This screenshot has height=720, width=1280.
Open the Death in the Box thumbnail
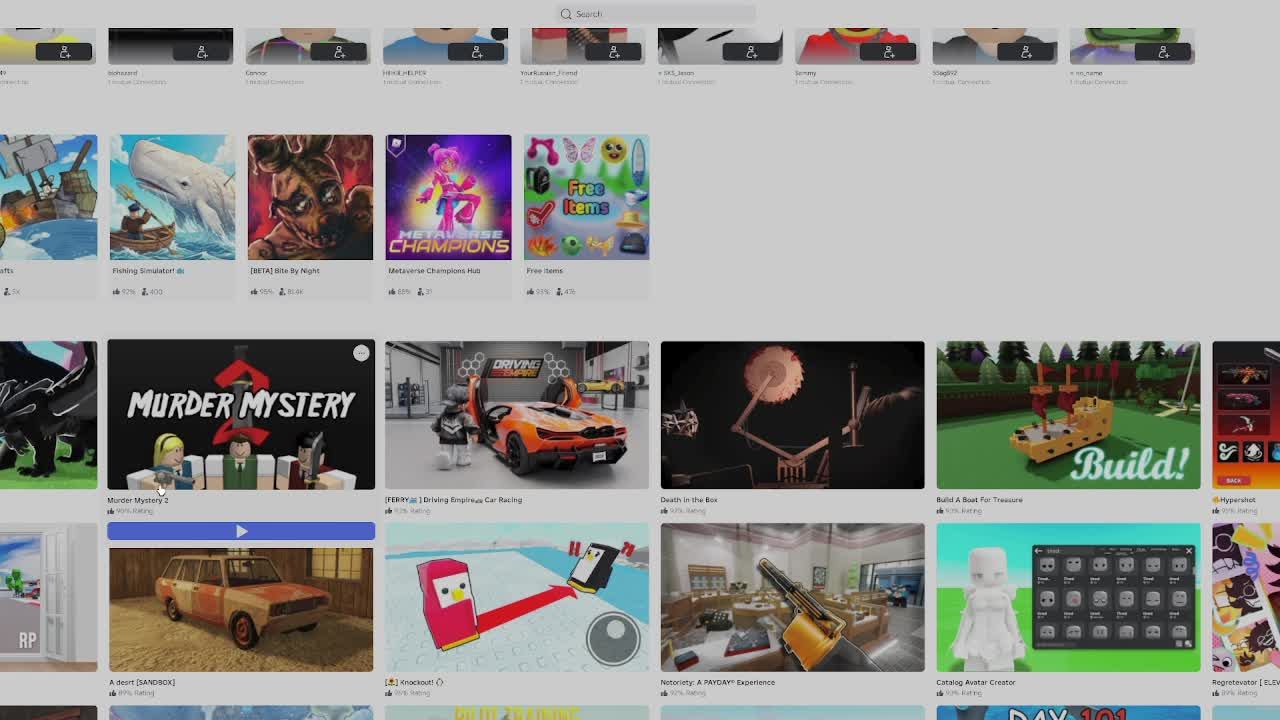coord(793,415)
